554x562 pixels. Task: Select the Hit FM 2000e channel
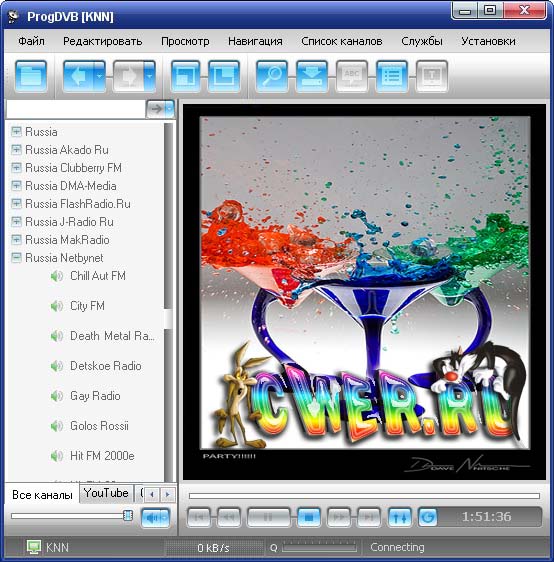102,456
